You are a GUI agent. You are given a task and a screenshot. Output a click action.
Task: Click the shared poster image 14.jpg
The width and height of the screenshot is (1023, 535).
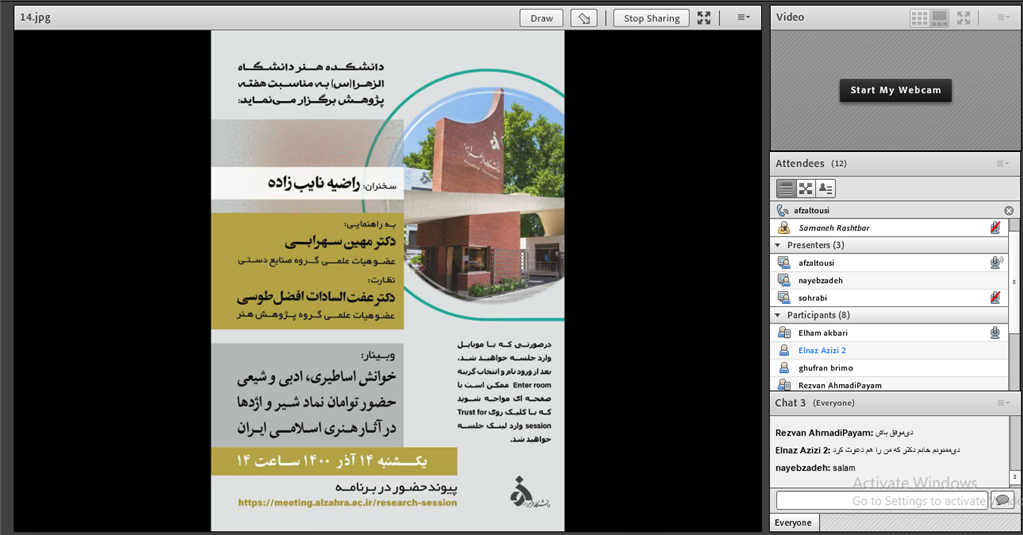pos(388,281)
